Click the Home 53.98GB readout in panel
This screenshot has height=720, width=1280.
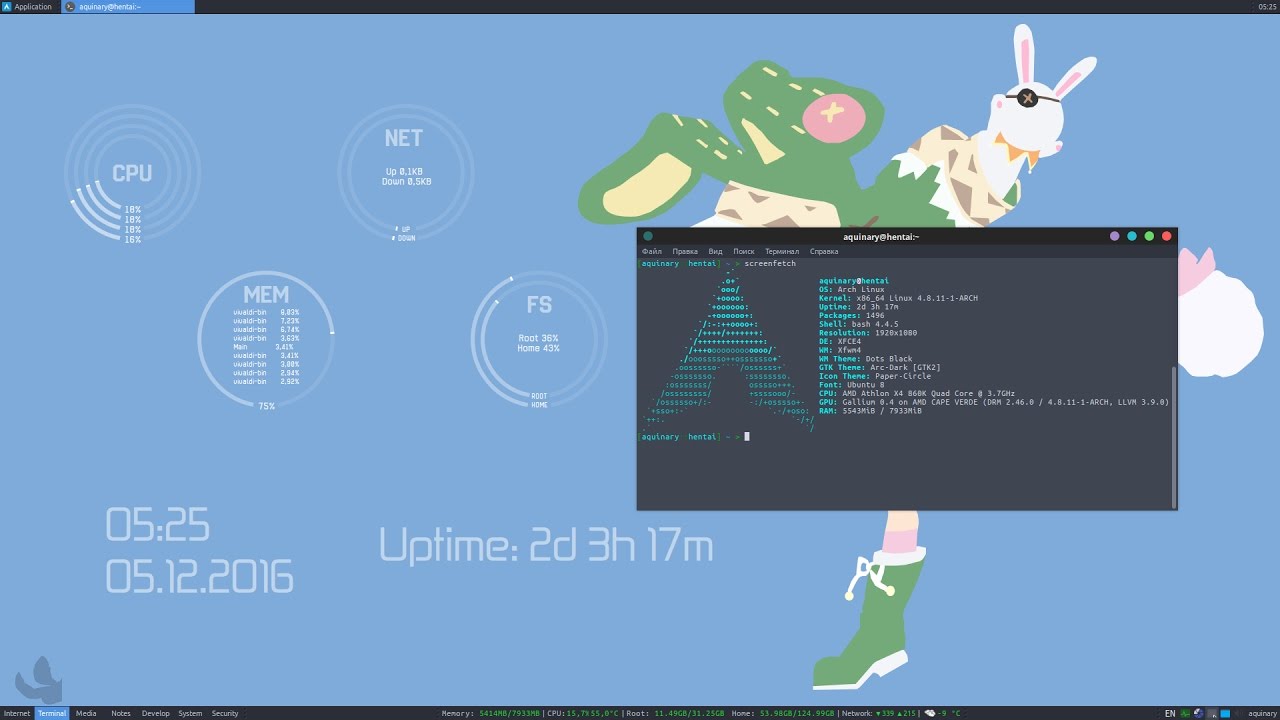click(x=783, y=713)
